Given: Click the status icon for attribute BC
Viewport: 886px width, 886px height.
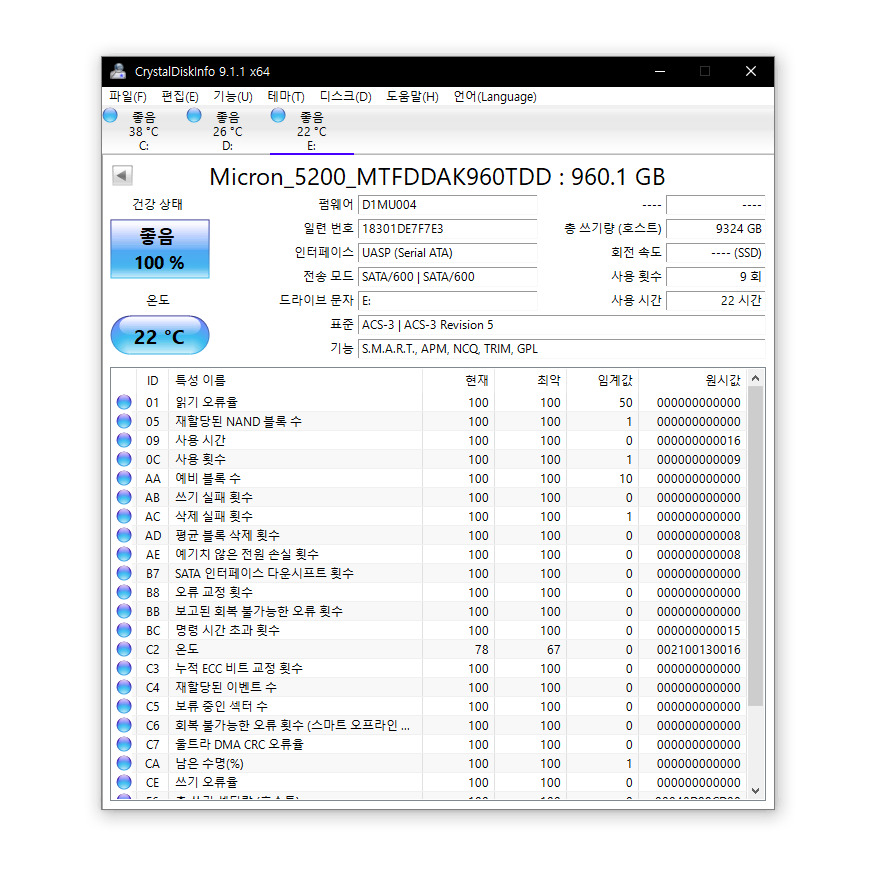Looking at the screenshot, I should click(124, 630).
